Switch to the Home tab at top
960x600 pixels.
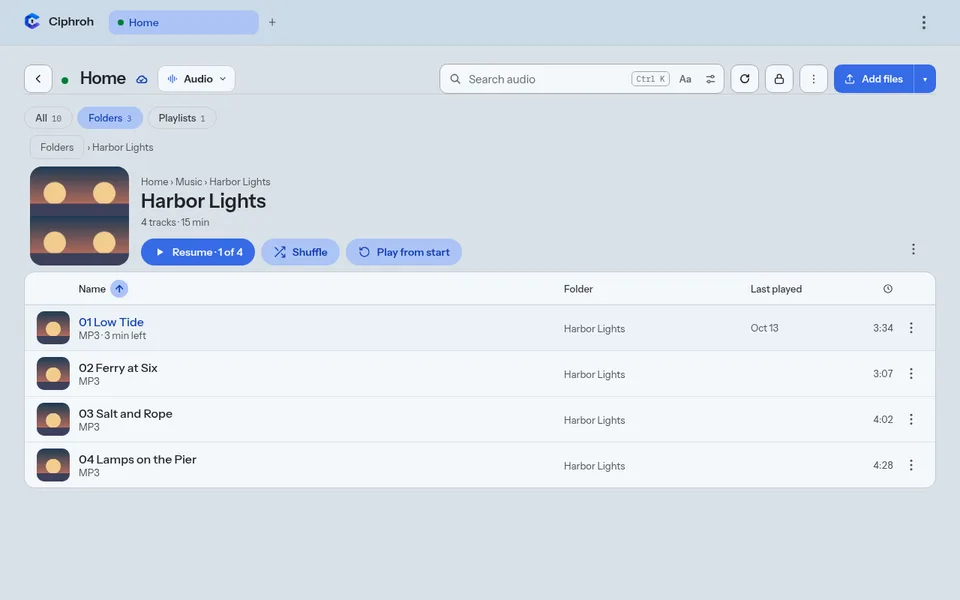point(184,23)
